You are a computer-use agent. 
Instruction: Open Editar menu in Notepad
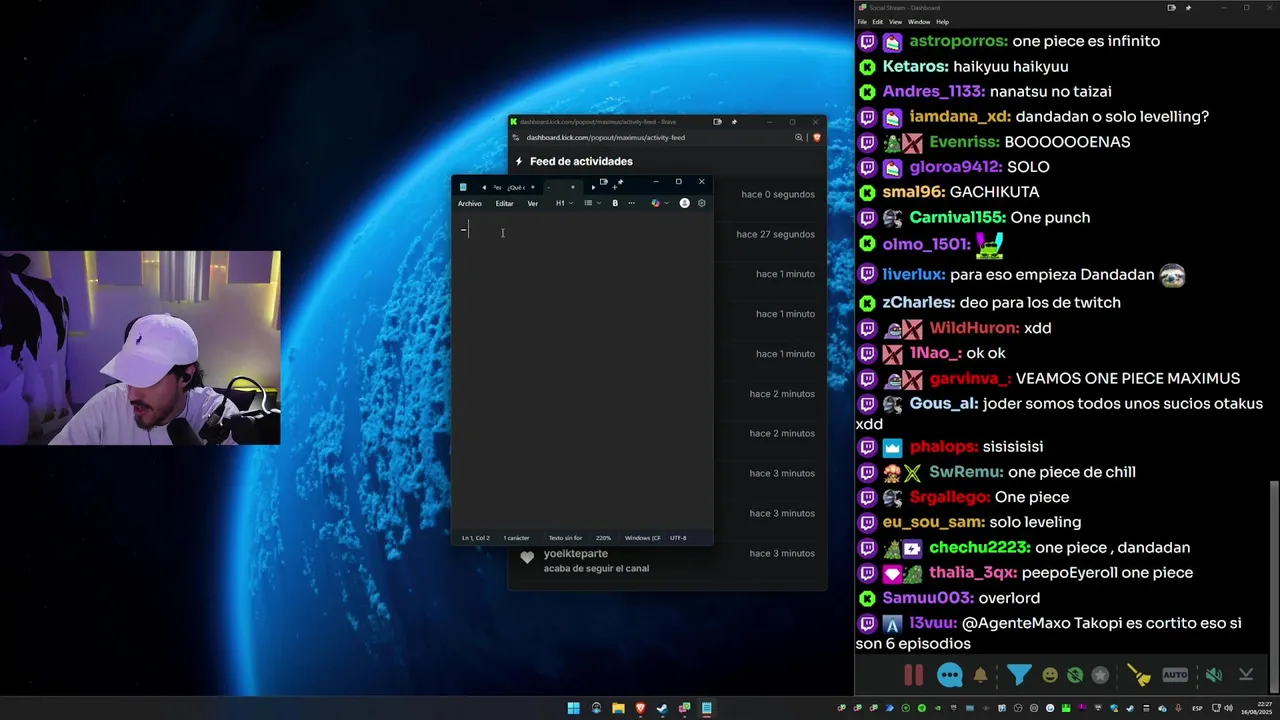coord(504,203)
